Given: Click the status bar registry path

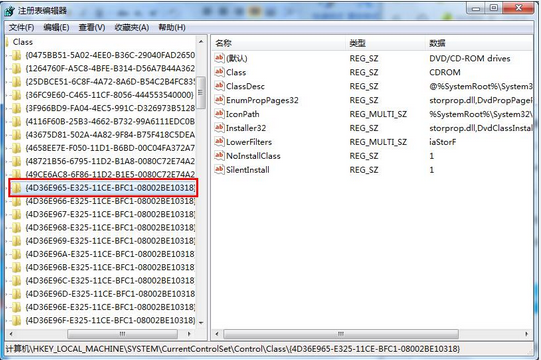Looking at the screenshot, I should 233,349.
